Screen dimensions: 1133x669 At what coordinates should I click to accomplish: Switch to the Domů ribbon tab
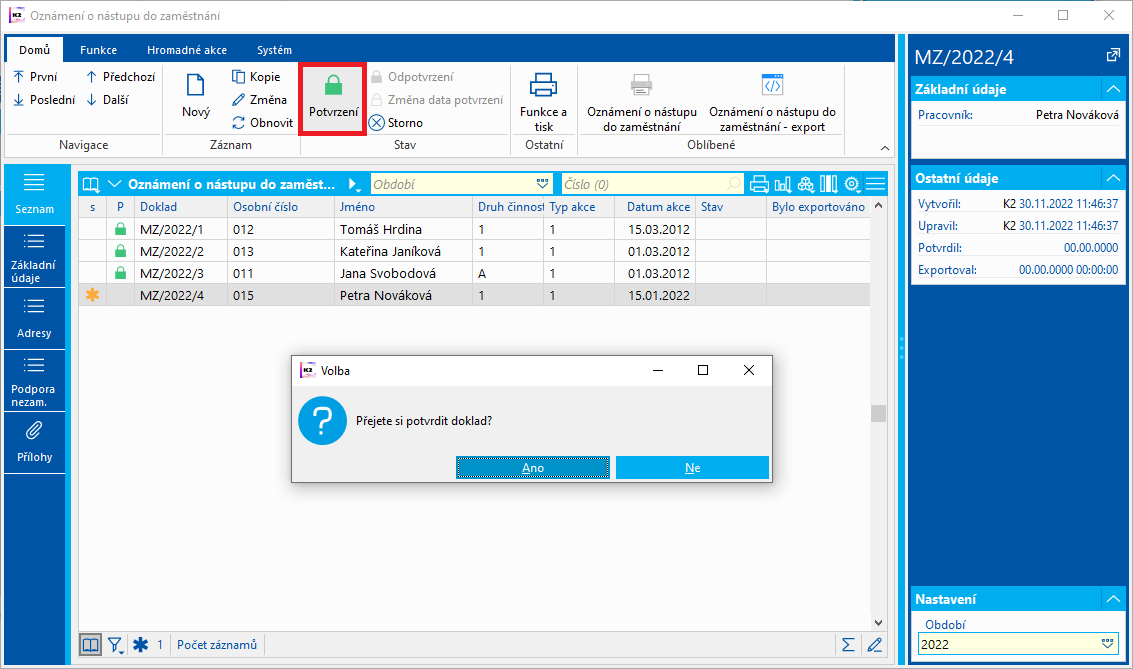pos(35,50)
